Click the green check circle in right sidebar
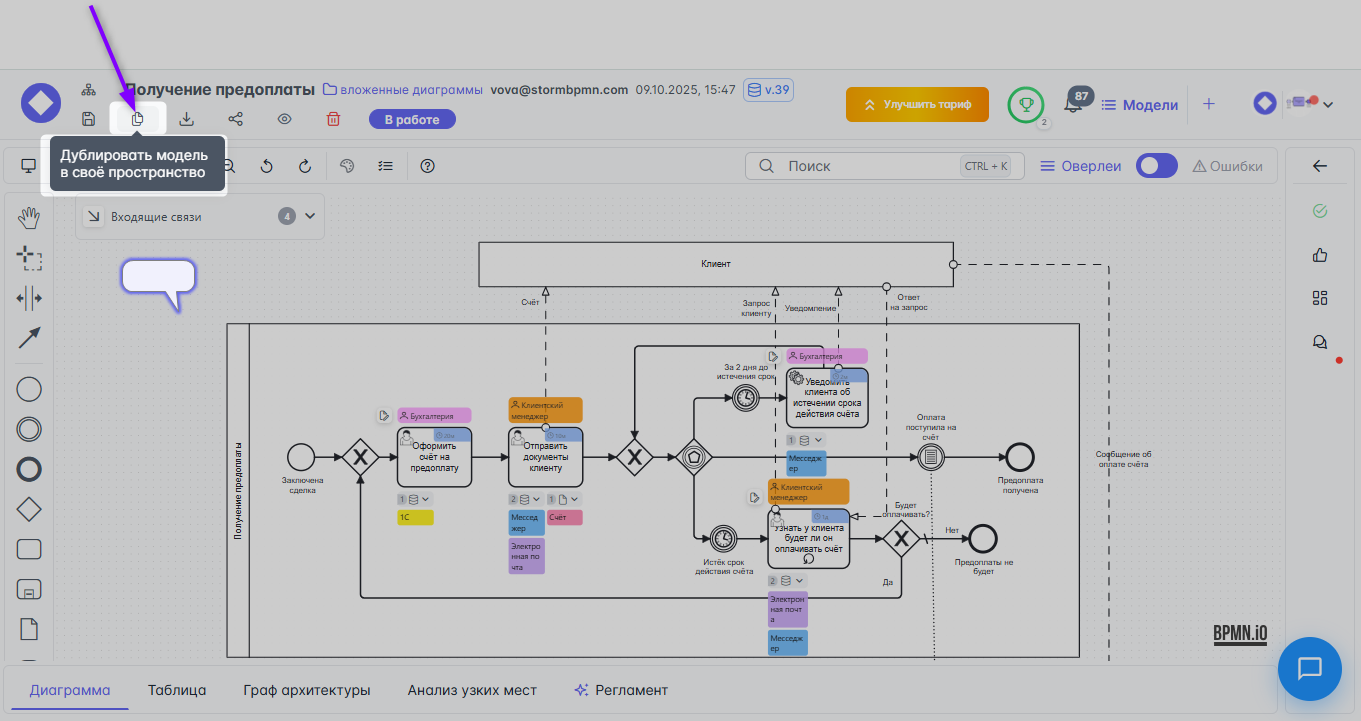The image size is (1361, 721). [x=1320, y=211]
